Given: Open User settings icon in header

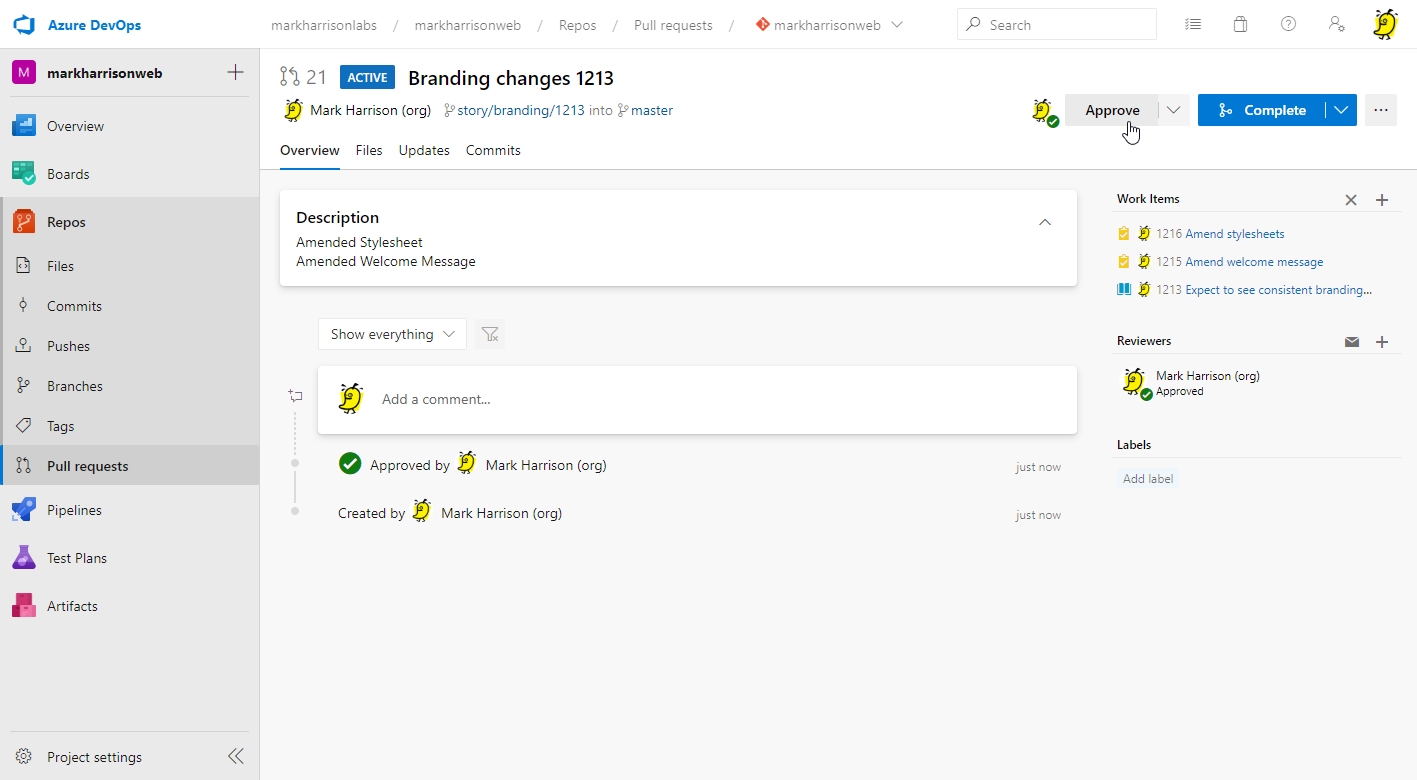Looking at the screenshot, I should tap(1336, 25).
